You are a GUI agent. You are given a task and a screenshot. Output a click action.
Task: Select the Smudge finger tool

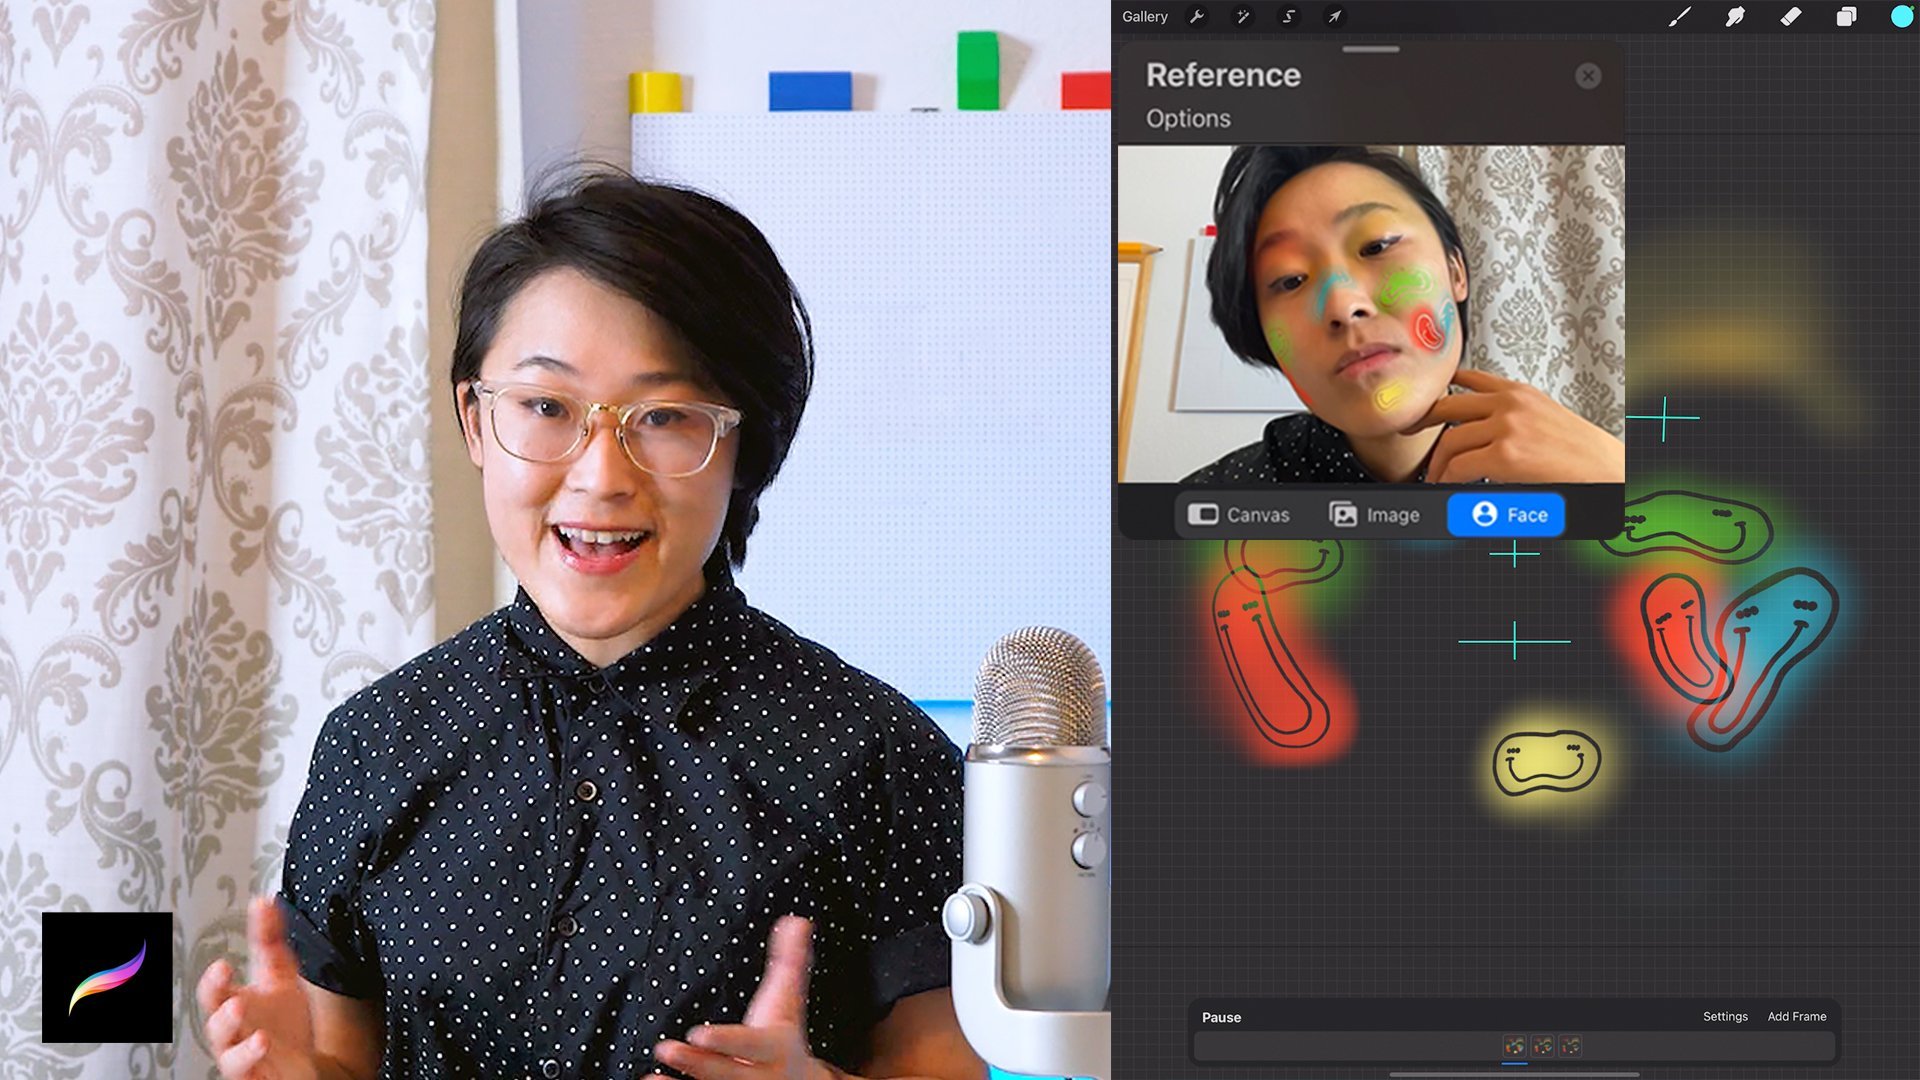[x=1735, y=17]
